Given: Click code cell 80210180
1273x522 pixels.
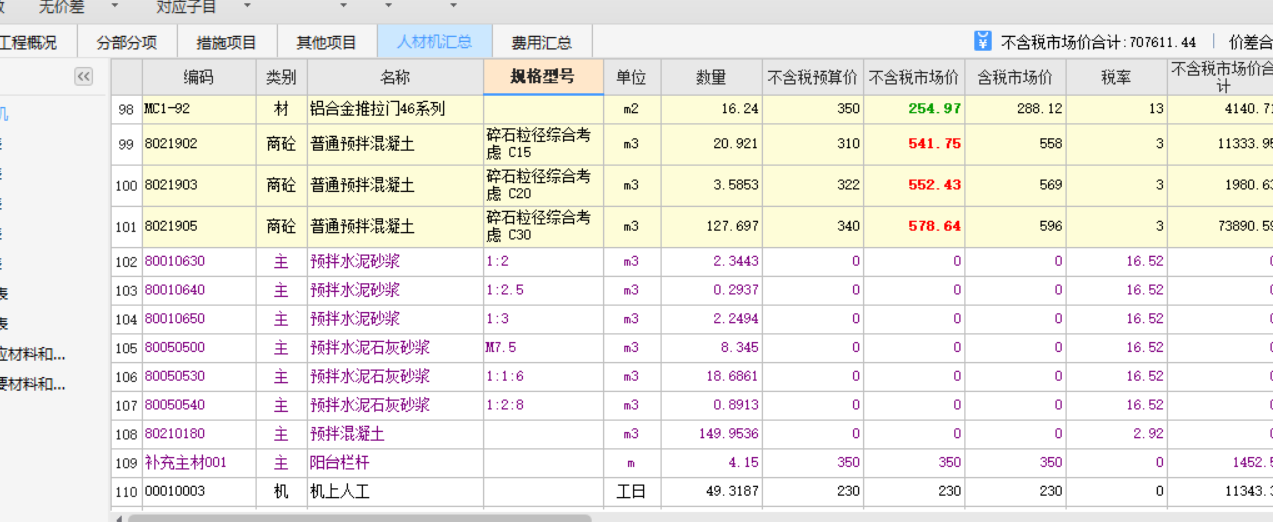Looking at the screenshot, I should click(198, 434).
